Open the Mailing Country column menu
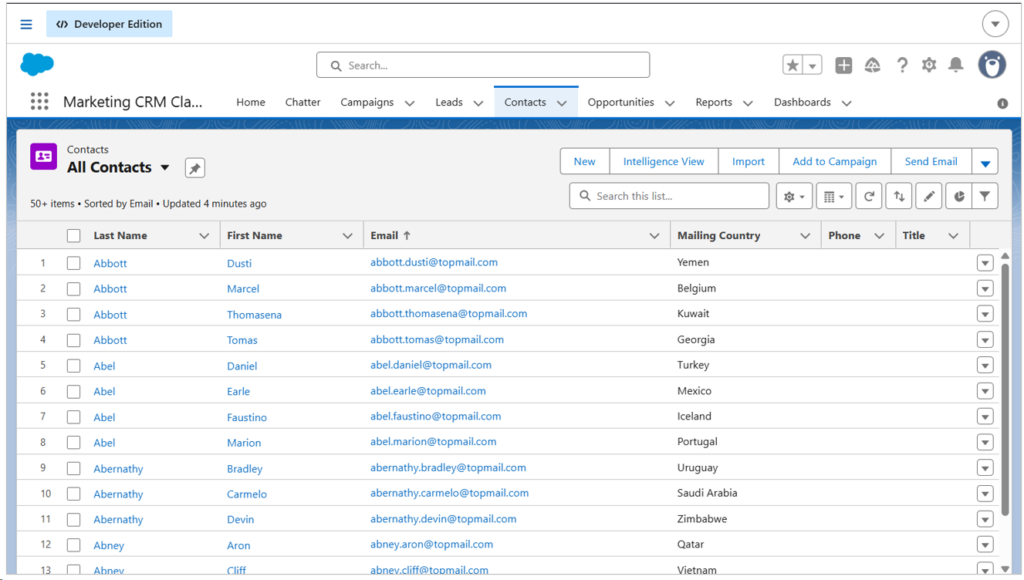Viewport: 1024px width, 580px height. click(805, 236)
